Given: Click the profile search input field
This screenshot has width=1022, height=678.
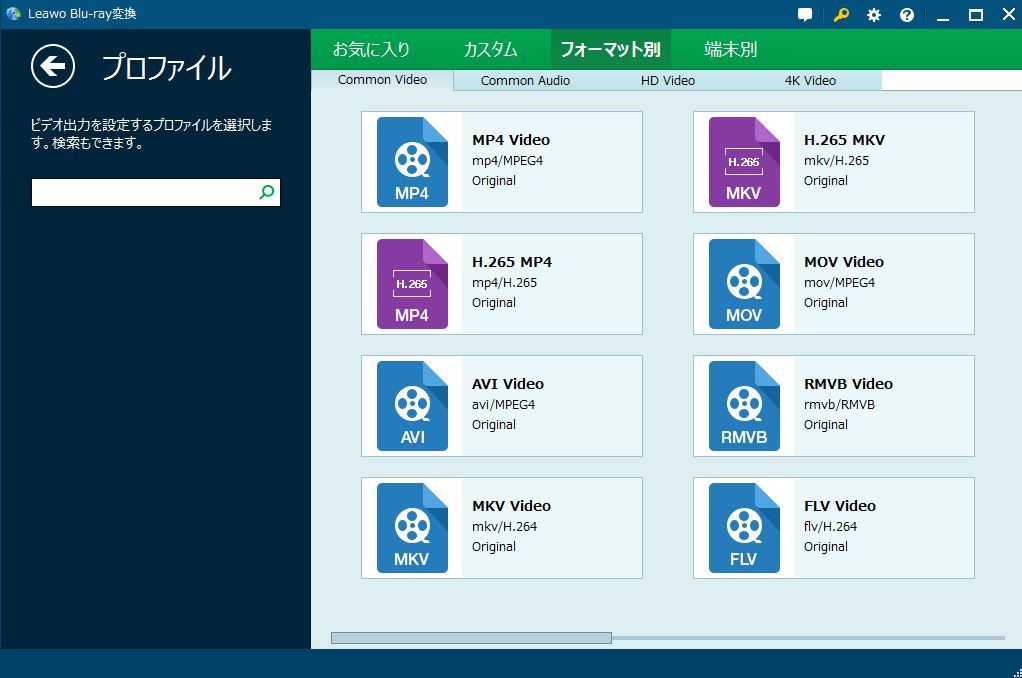Looking at the screenshot, I should click(143, 193).
